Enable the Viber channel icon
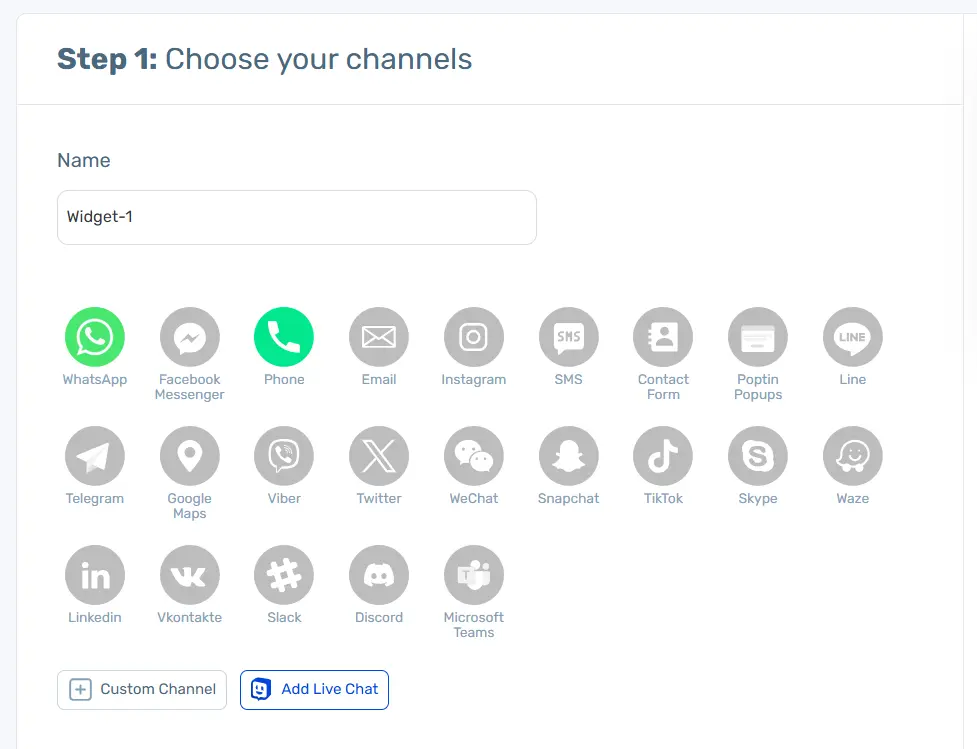 coord(284,456)
